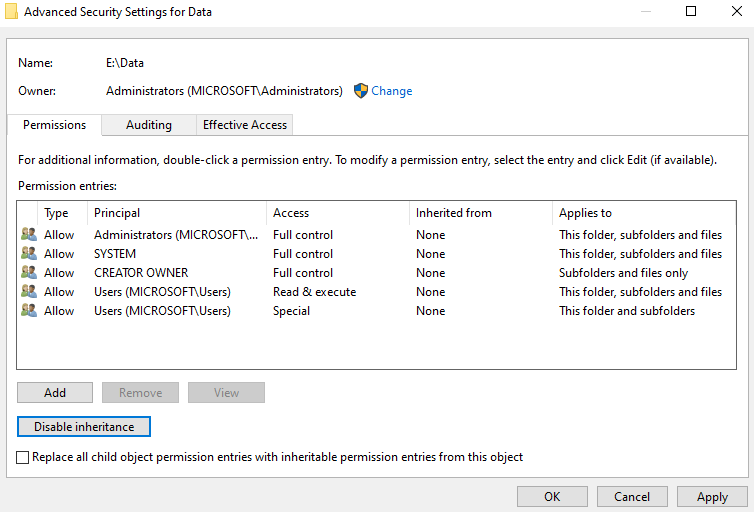The image size is (754, 512).
Task: Click None in the Special row
Action: tap(430, 311)
